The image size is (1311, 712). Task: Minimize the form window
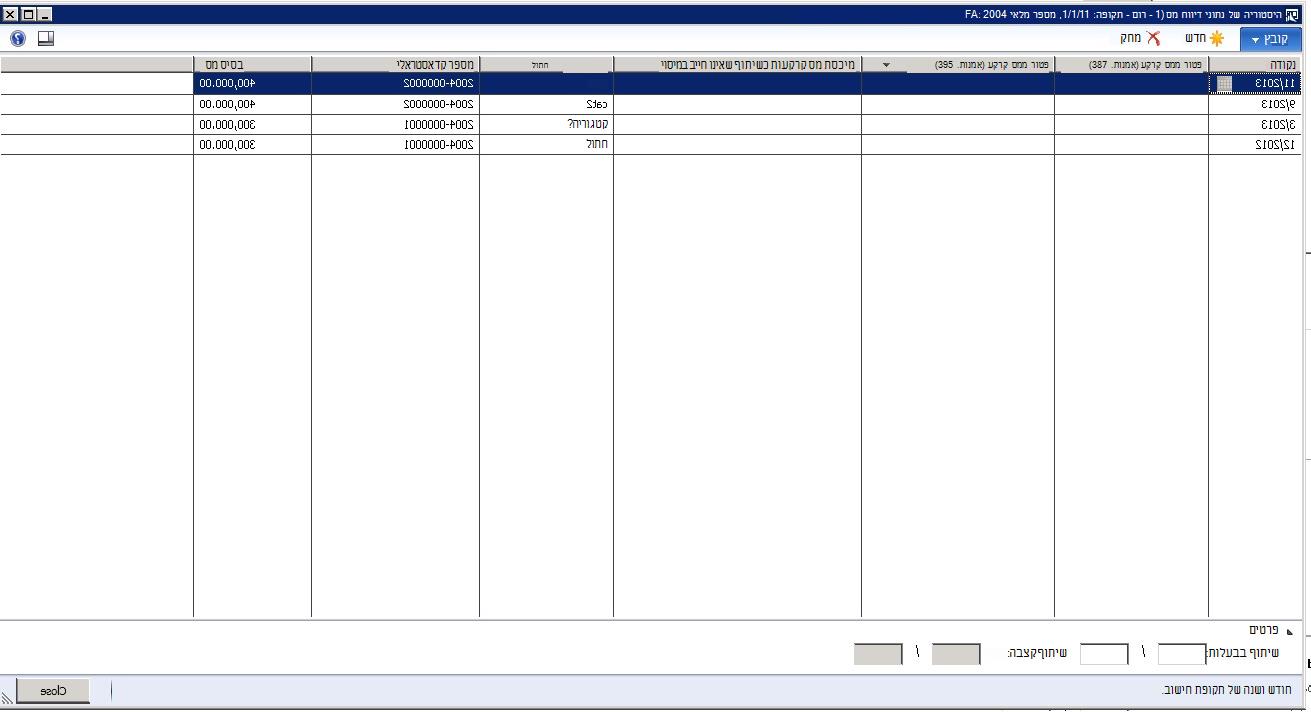point(45,15)
